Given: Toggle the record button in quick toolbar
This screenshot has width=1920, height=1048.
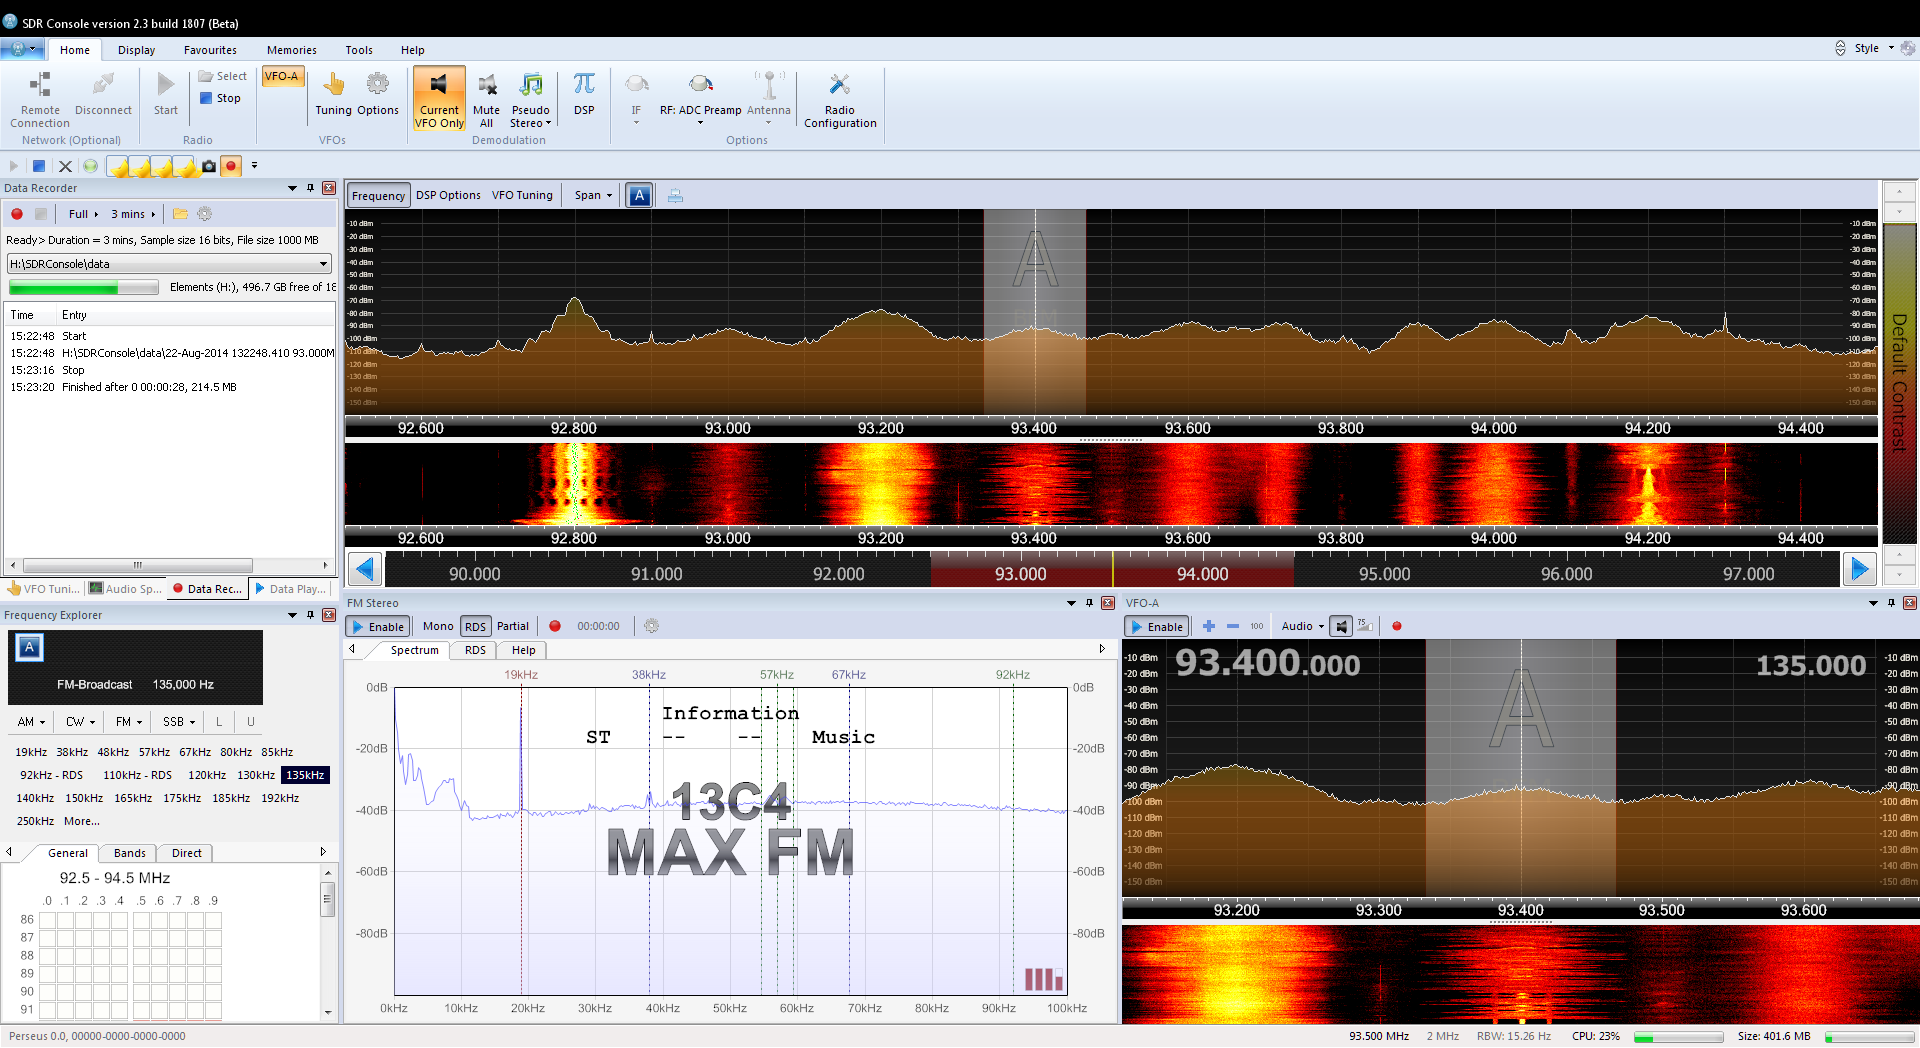Looking at the screenshot, I should [x=231, y=166].
